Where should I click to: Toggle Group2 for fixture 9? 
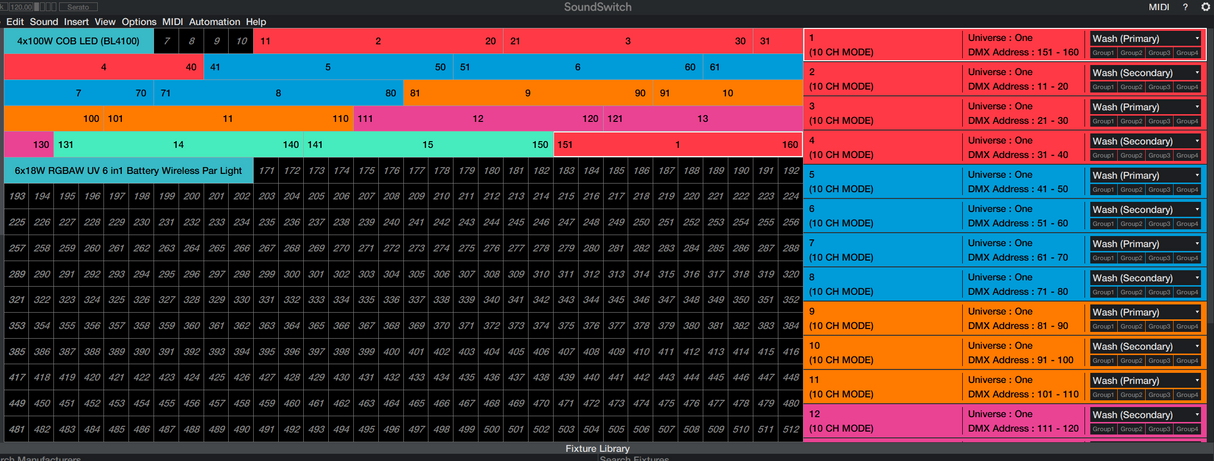pyautogui.click(x=1131, y=326)
